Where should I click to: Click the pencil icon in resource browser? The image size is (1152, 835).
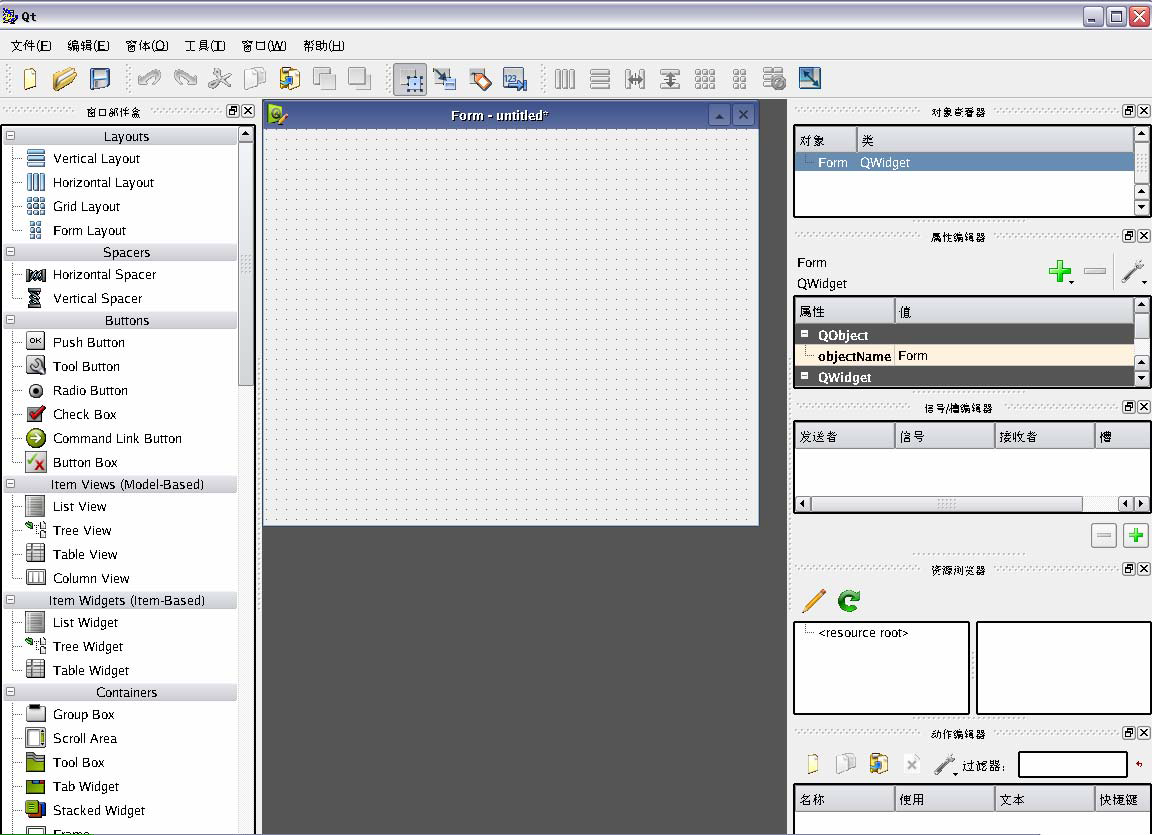[x=814, y=601]
